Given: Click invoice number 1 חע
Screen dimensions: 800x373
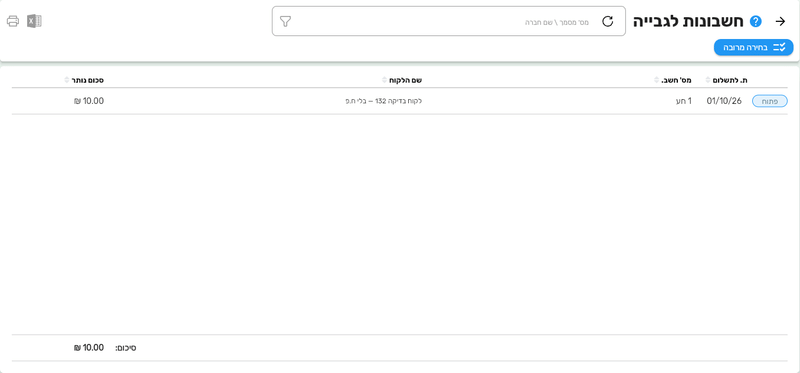Looking at the screenshot, I should (684, 101).
